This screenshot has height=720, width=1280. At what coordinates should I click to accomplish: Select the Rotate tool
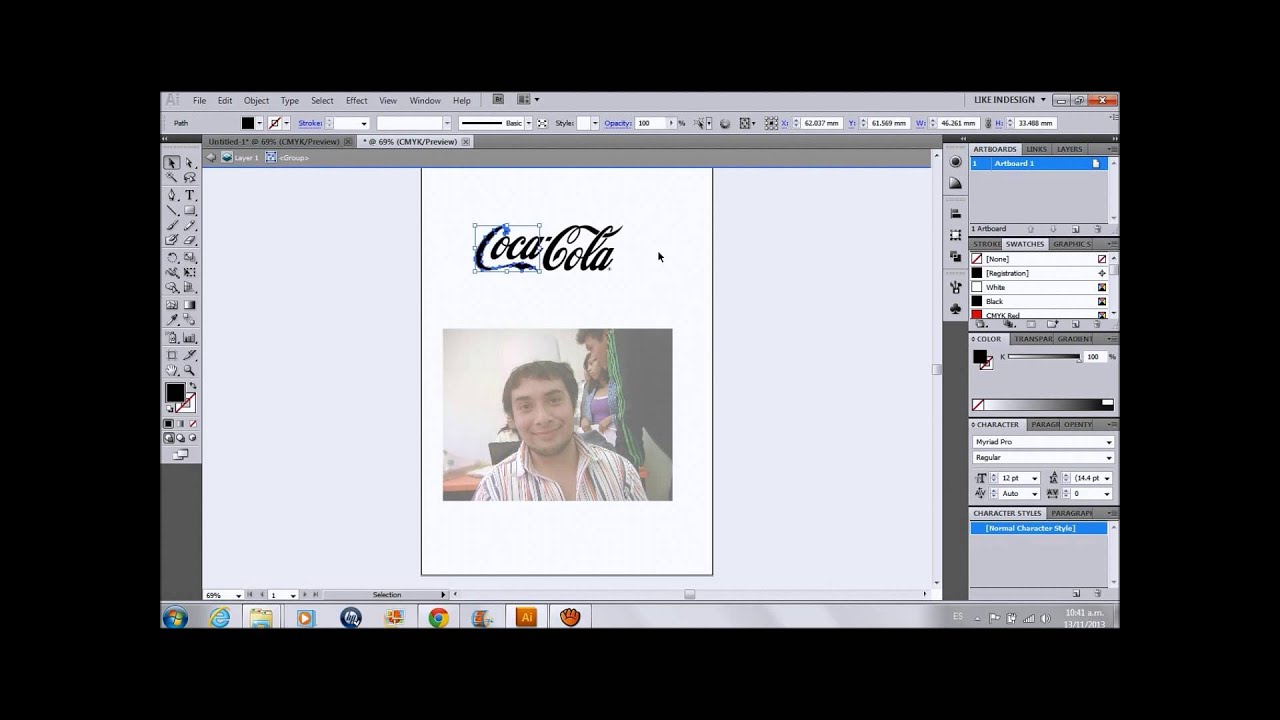coord(172,257)
